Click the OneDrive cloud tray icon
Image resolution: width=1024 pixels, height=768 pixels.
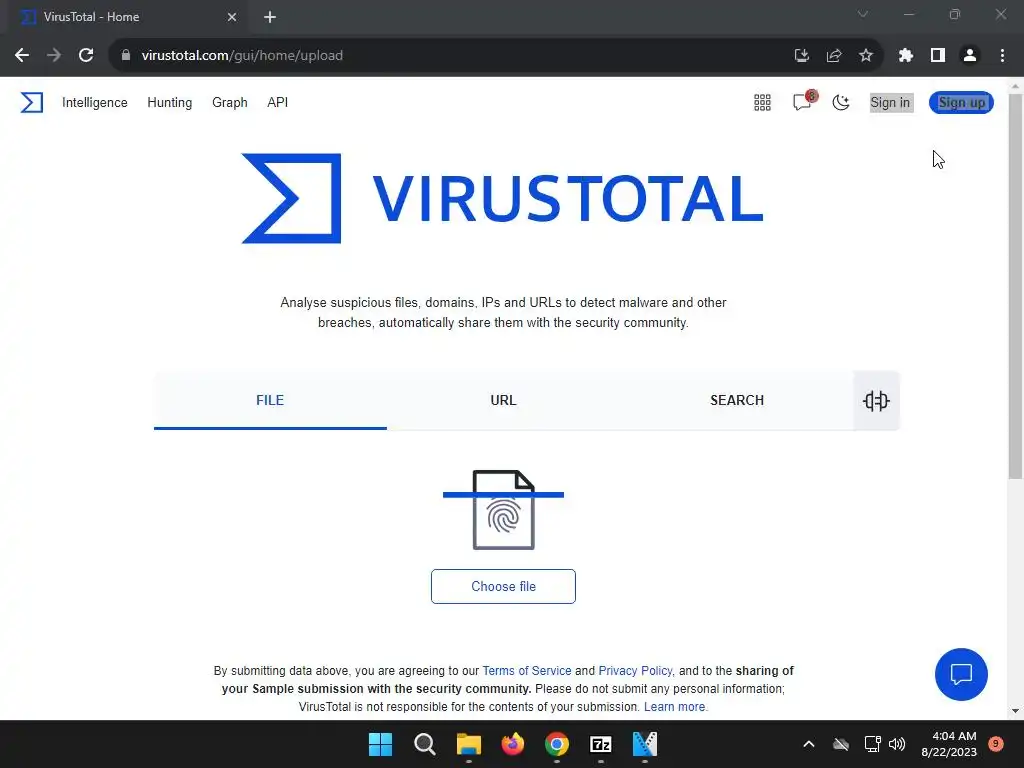click(x=841, y=744)
